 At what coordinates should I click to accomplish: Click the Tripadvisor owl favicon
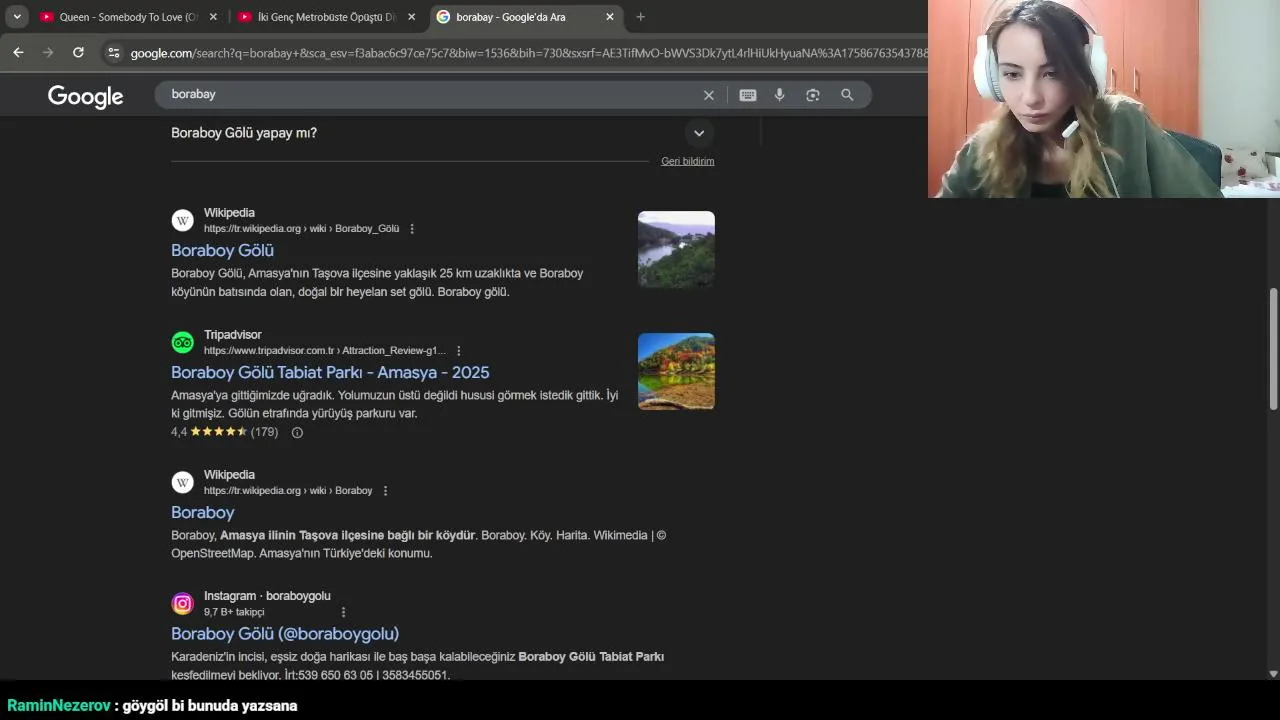coord(182,342)
